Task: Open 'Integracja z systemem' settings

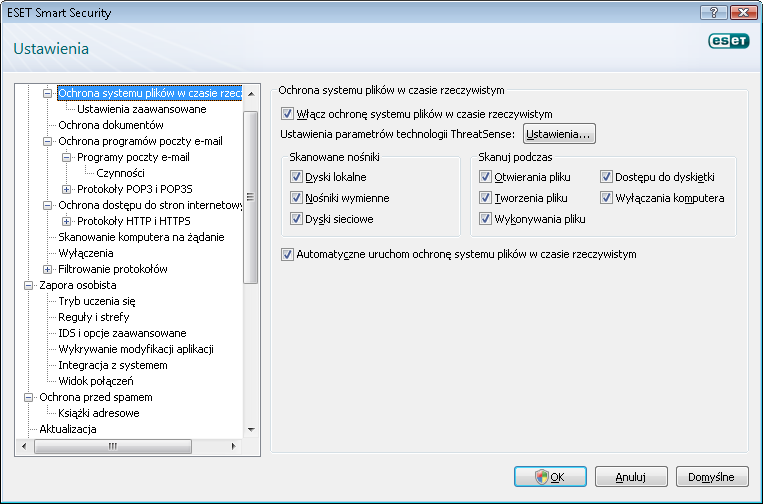Action: pyautogui.click(x=113, y=365)
